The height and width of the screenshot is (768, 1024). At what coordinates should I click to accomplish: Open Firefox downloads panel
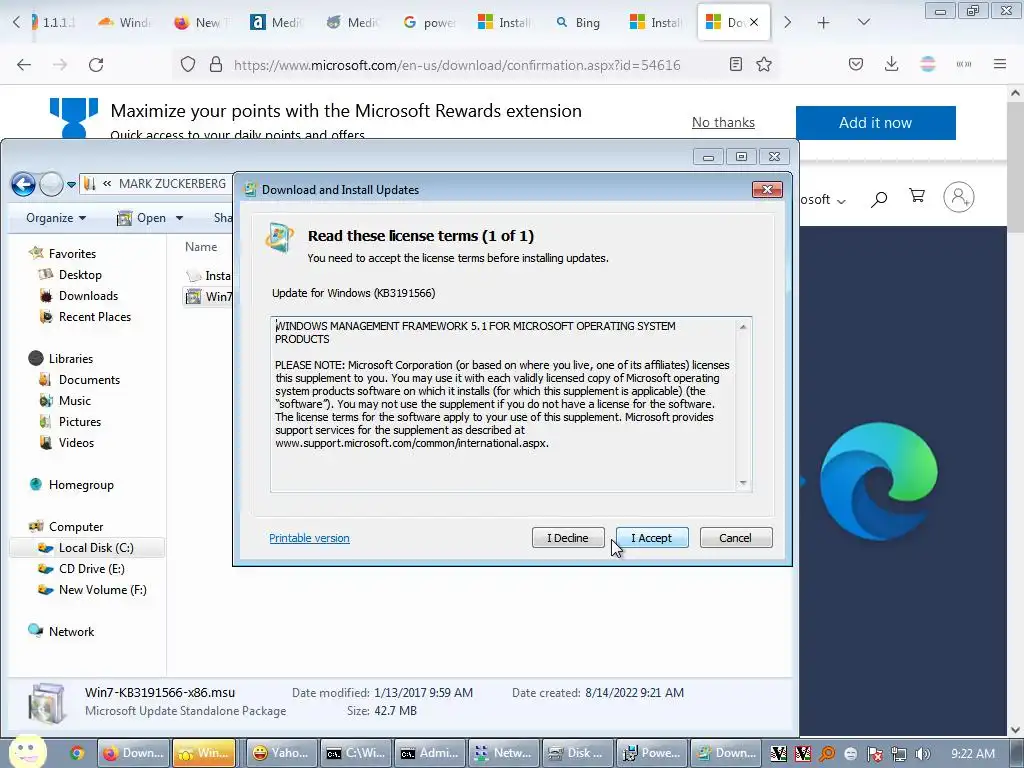point(891,64)
